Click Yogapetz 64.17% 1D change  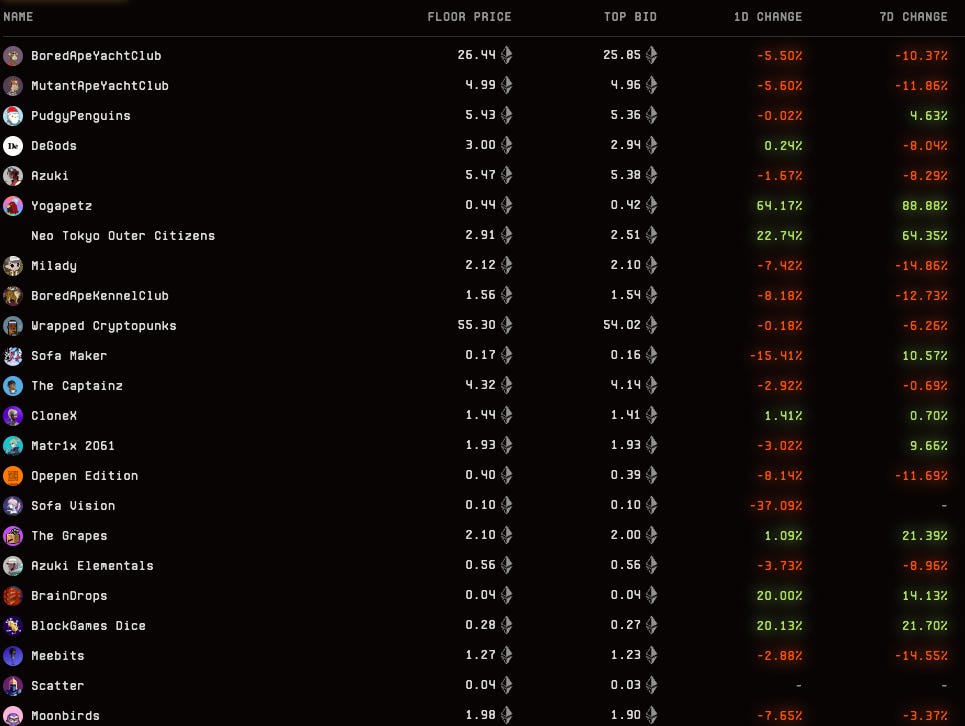tap(779, 205)
